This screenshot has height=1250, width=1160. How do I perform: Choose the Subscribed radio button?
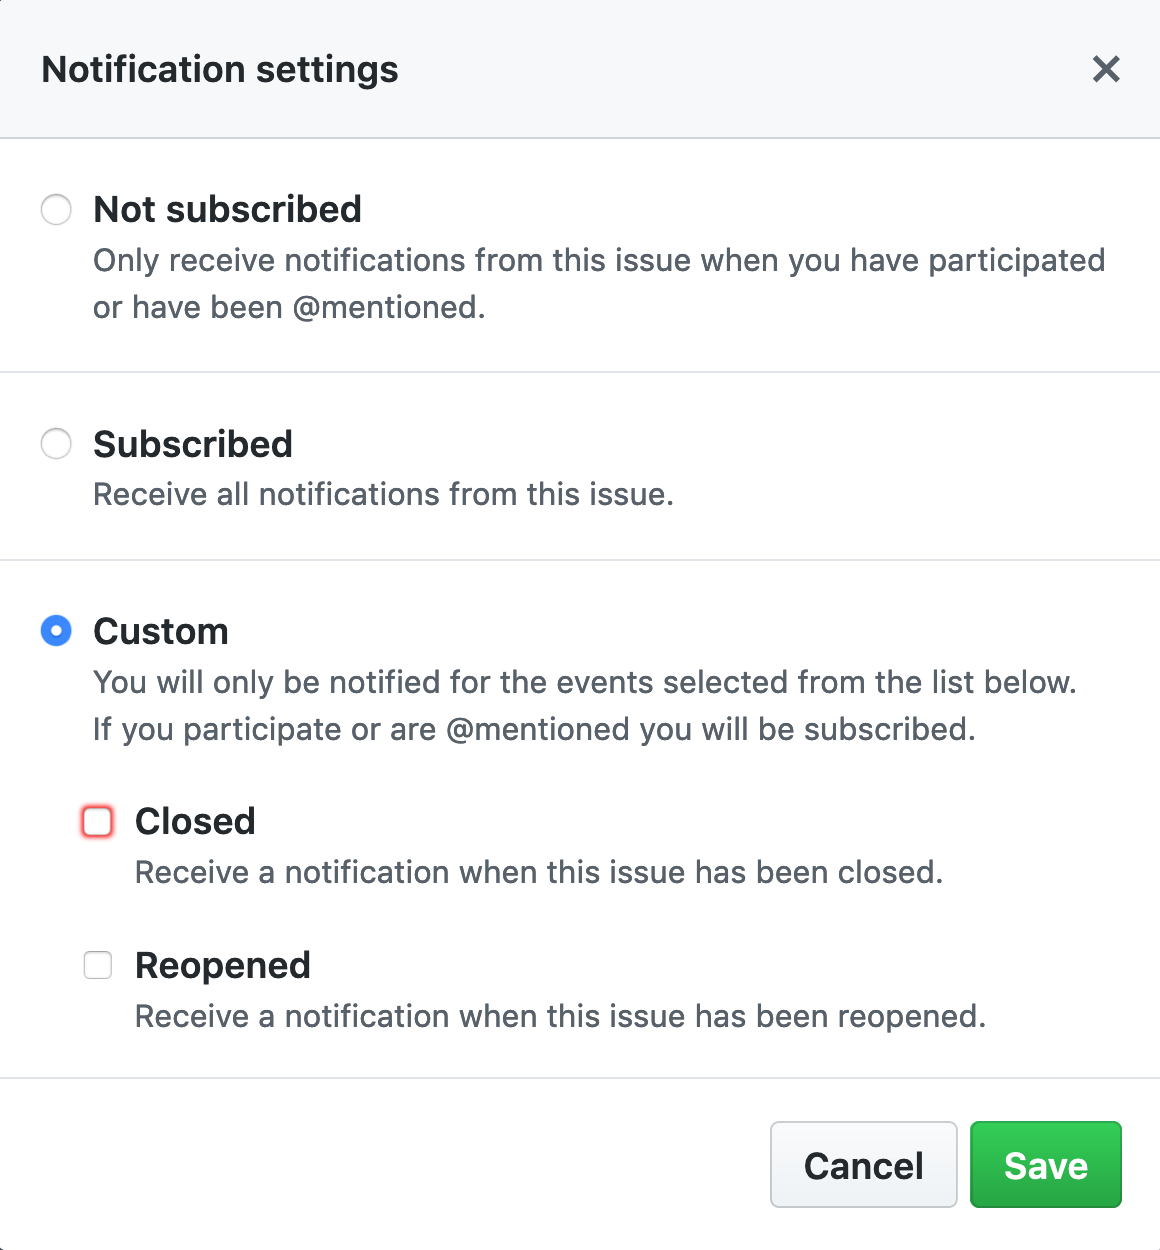click(56, 444)
